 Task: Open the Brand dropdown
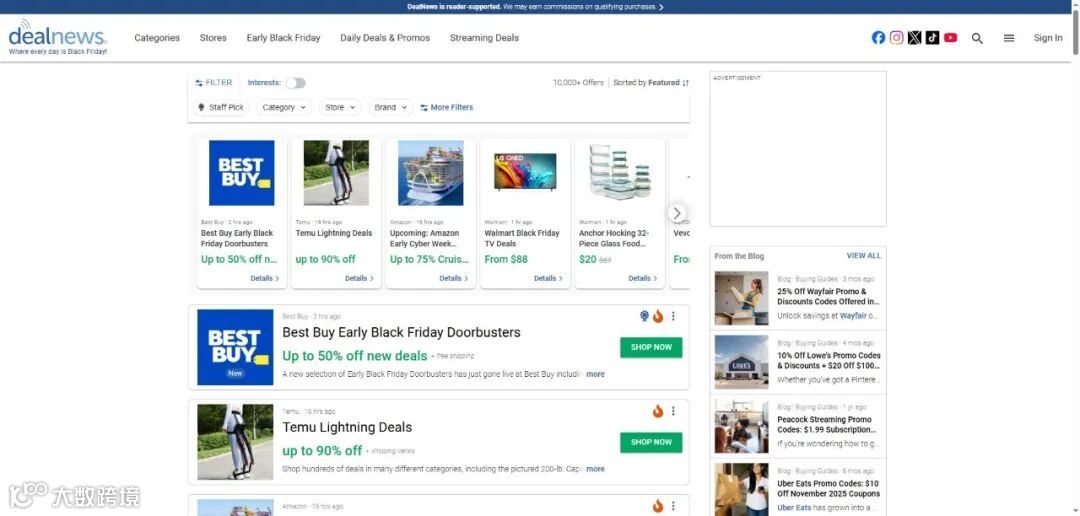(x=391, y=107)
